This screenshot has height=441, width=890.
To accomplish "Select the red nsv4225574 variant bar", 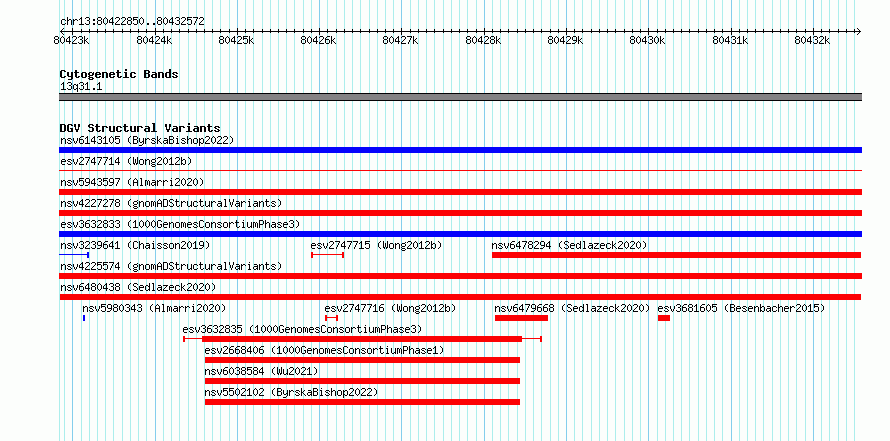I will coord(460,276).
